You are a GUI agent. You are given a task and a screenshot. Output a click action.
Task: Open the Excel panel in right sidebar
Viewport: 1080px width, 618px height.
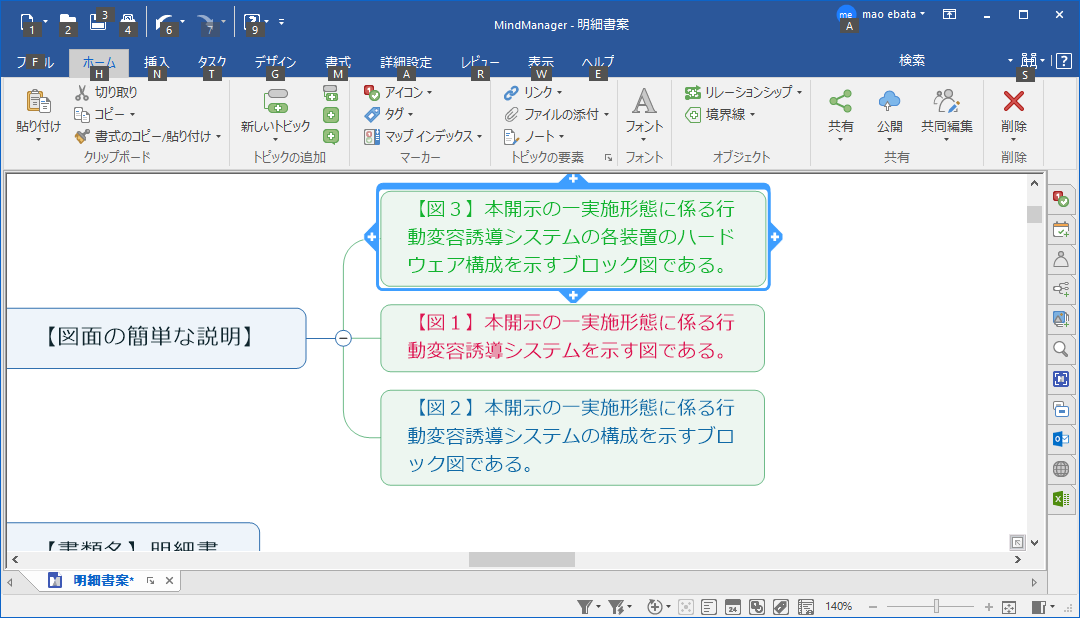(1061, 498)
